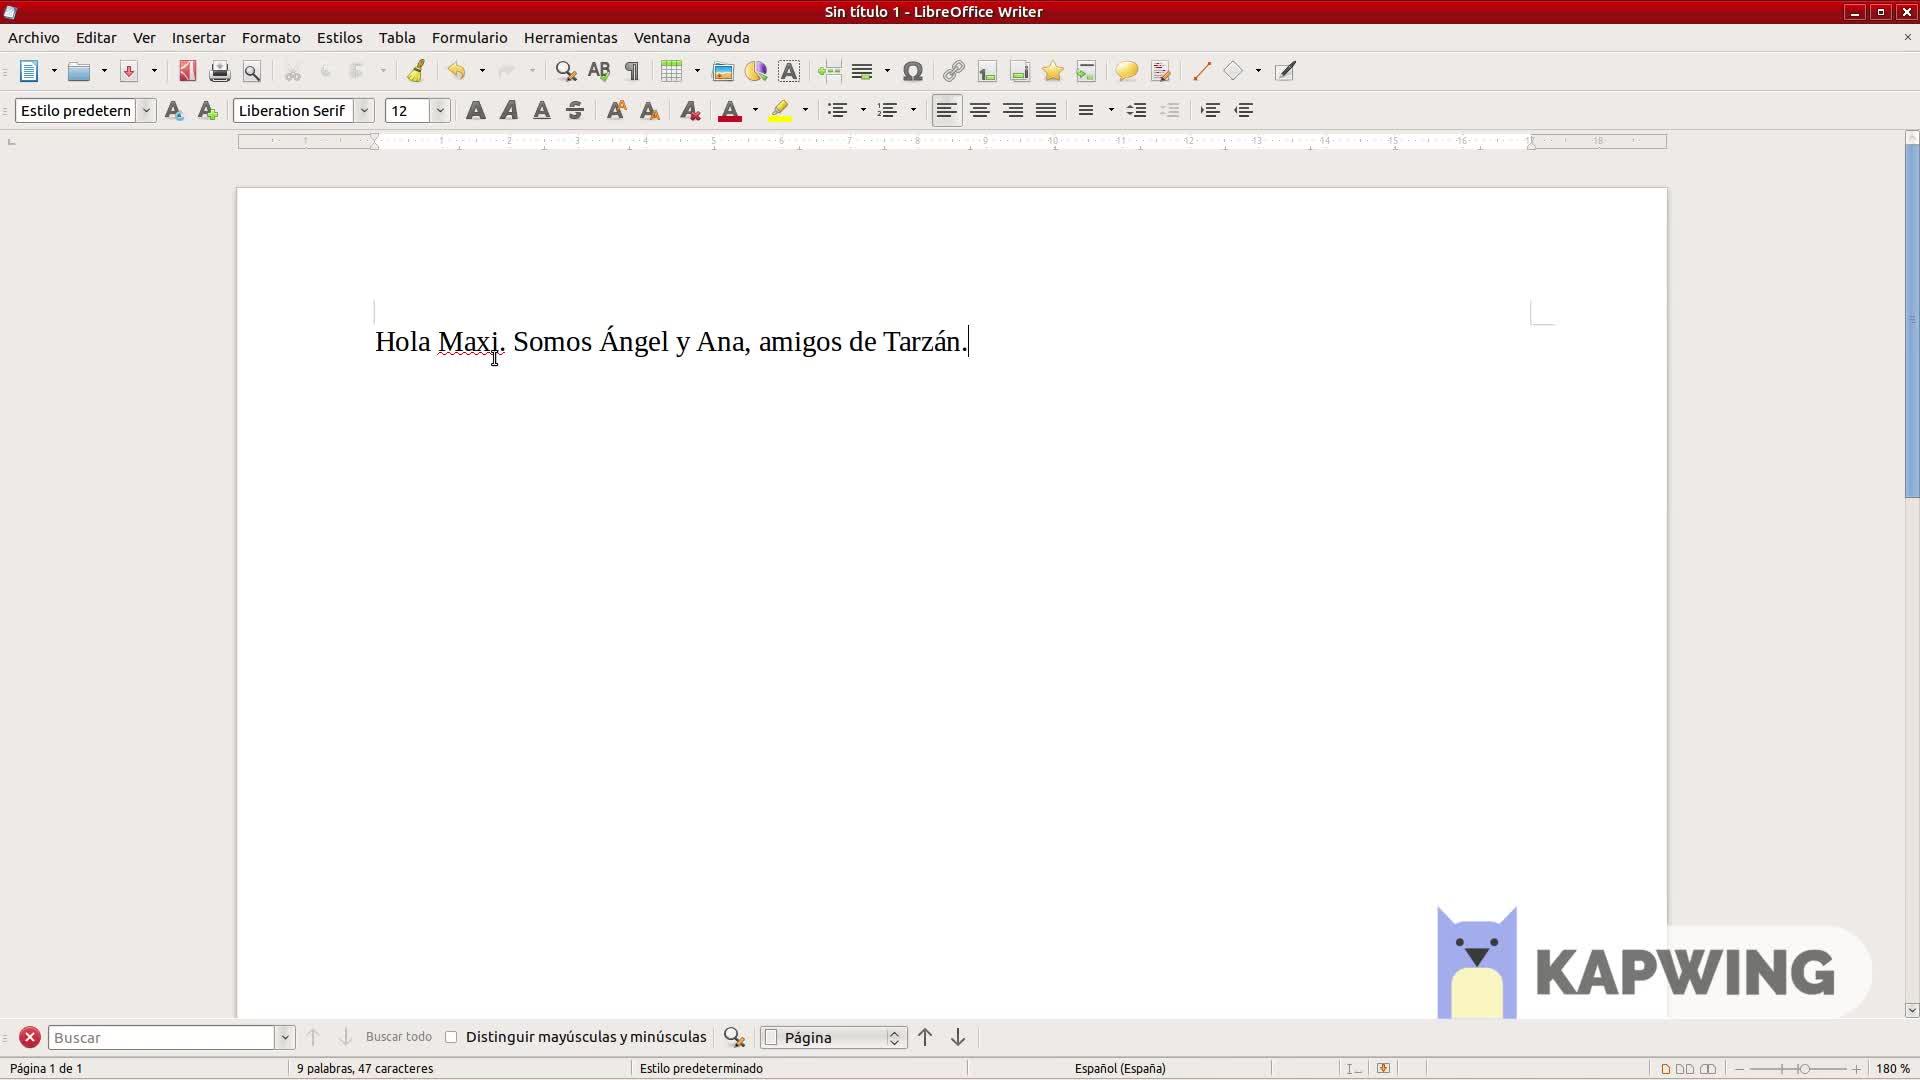Image resolution: width=1920 pixels, height=1080 pixels.
Task: Apply strikethrough formatting
Action: coord(575,110)
